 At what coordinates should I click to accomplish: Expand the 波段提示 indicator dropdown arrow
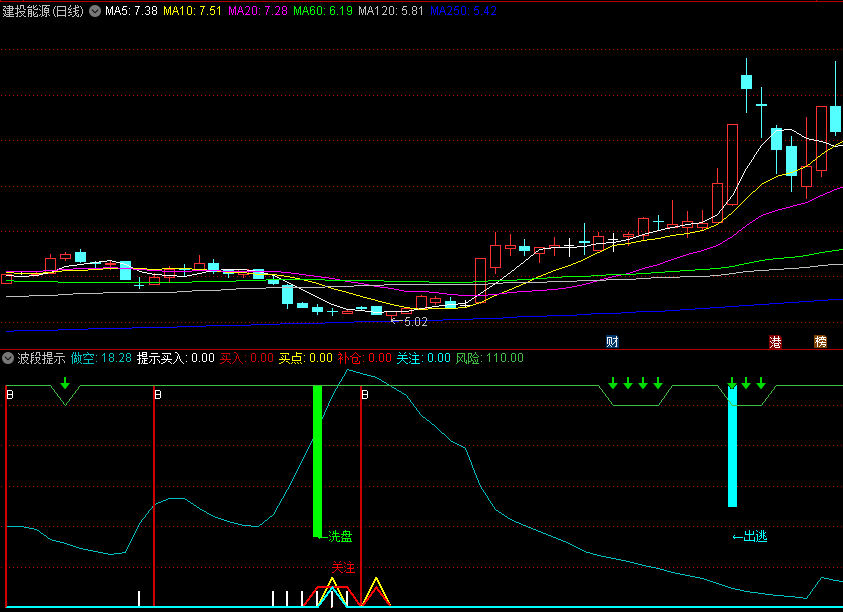8,358
